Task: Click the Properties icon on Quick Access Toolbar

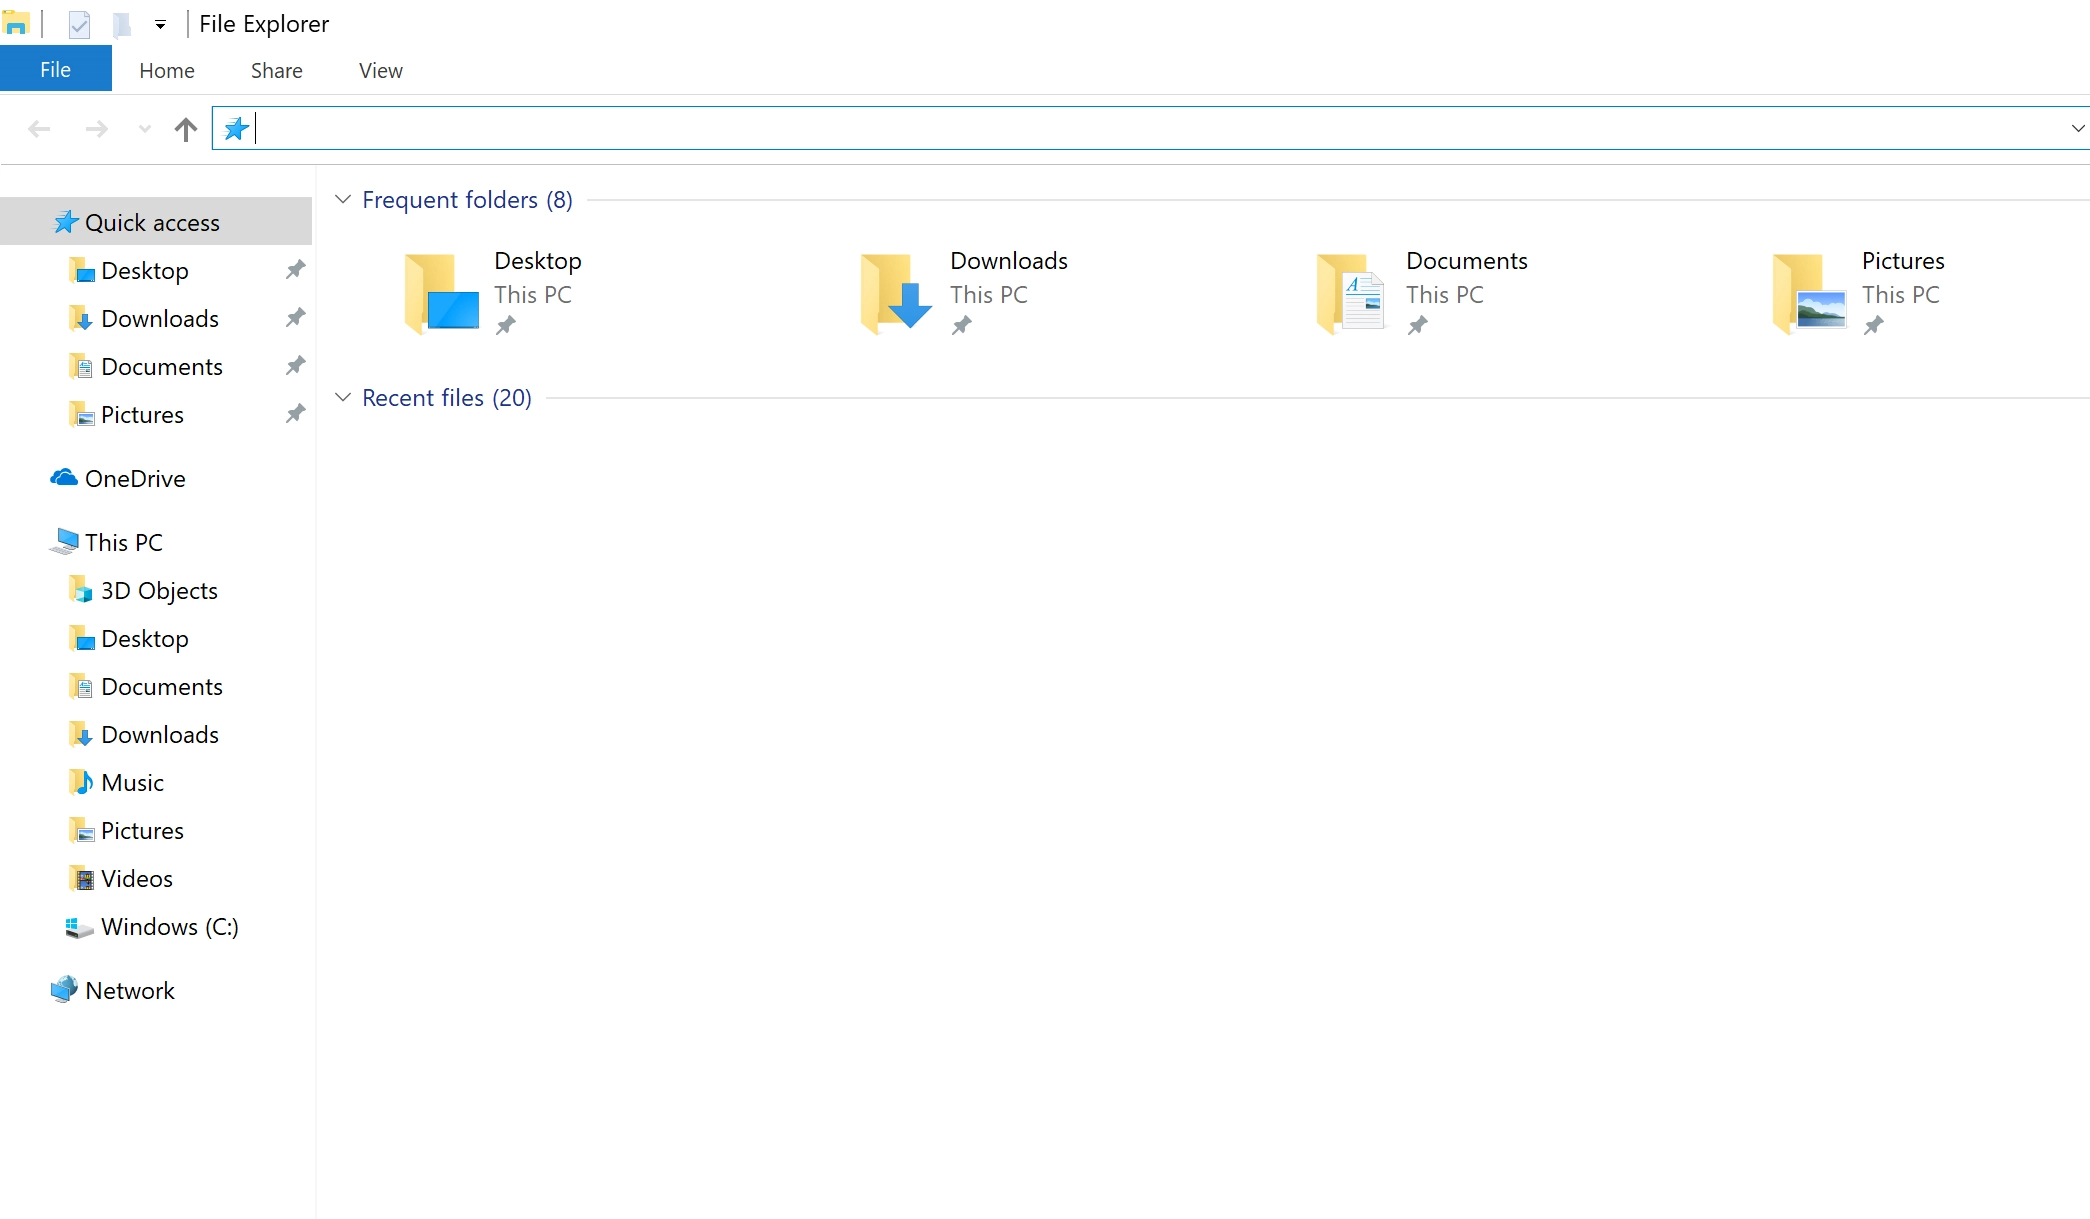Action: click(x=78, y=24)
